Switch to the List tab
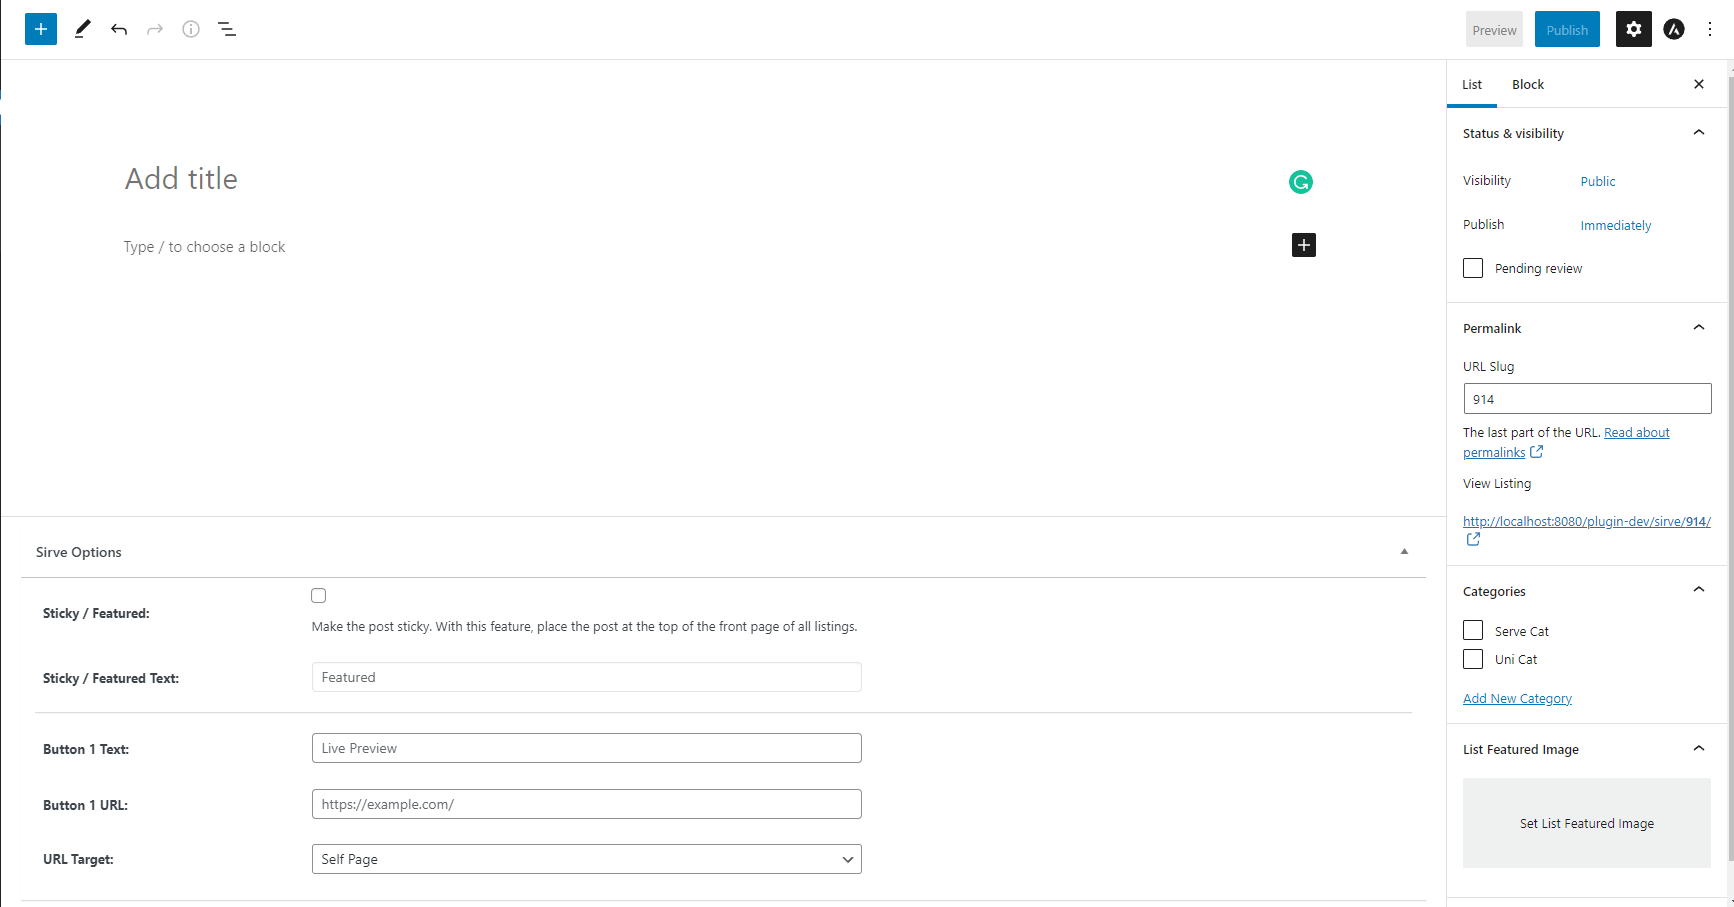This screenshot has height=907, width=1734. pos(1472,84)
